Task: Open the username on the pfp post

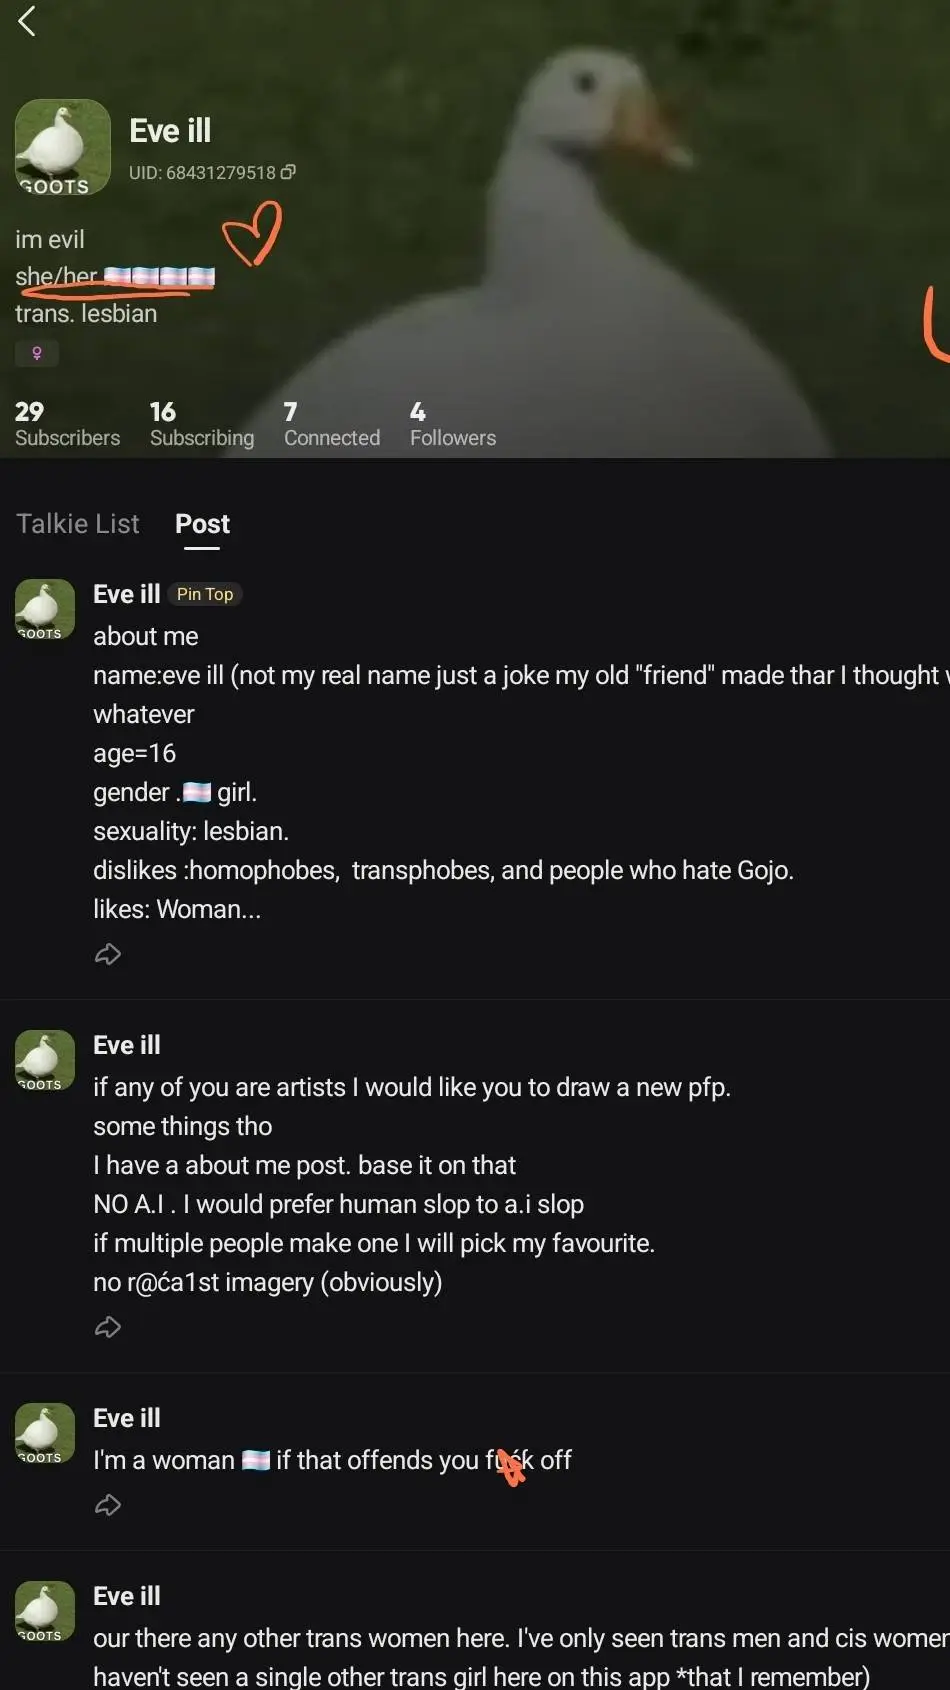Action: (x=127, y=1045)
